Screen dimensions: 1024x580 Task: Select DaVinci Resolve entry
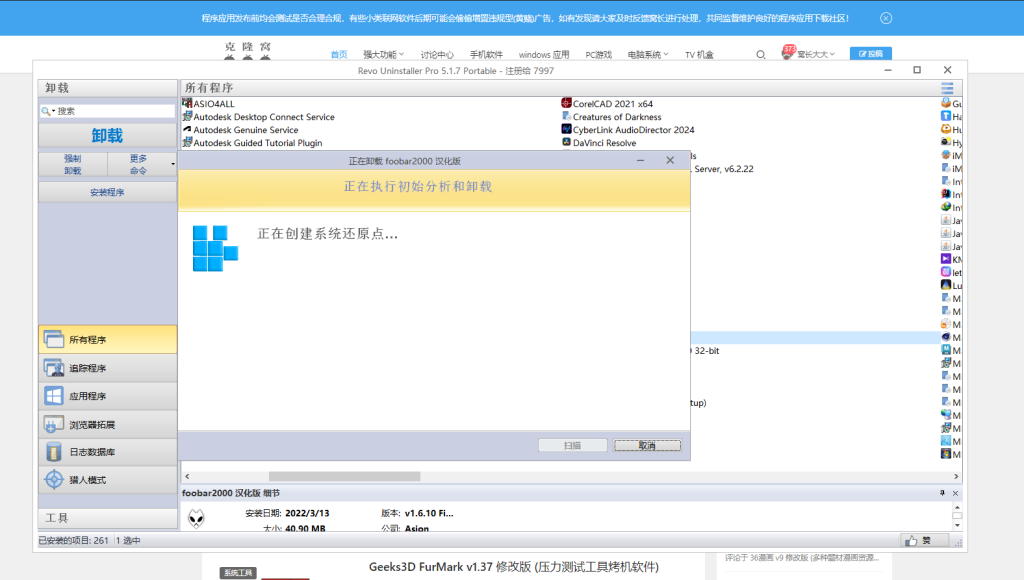(604, 143)
